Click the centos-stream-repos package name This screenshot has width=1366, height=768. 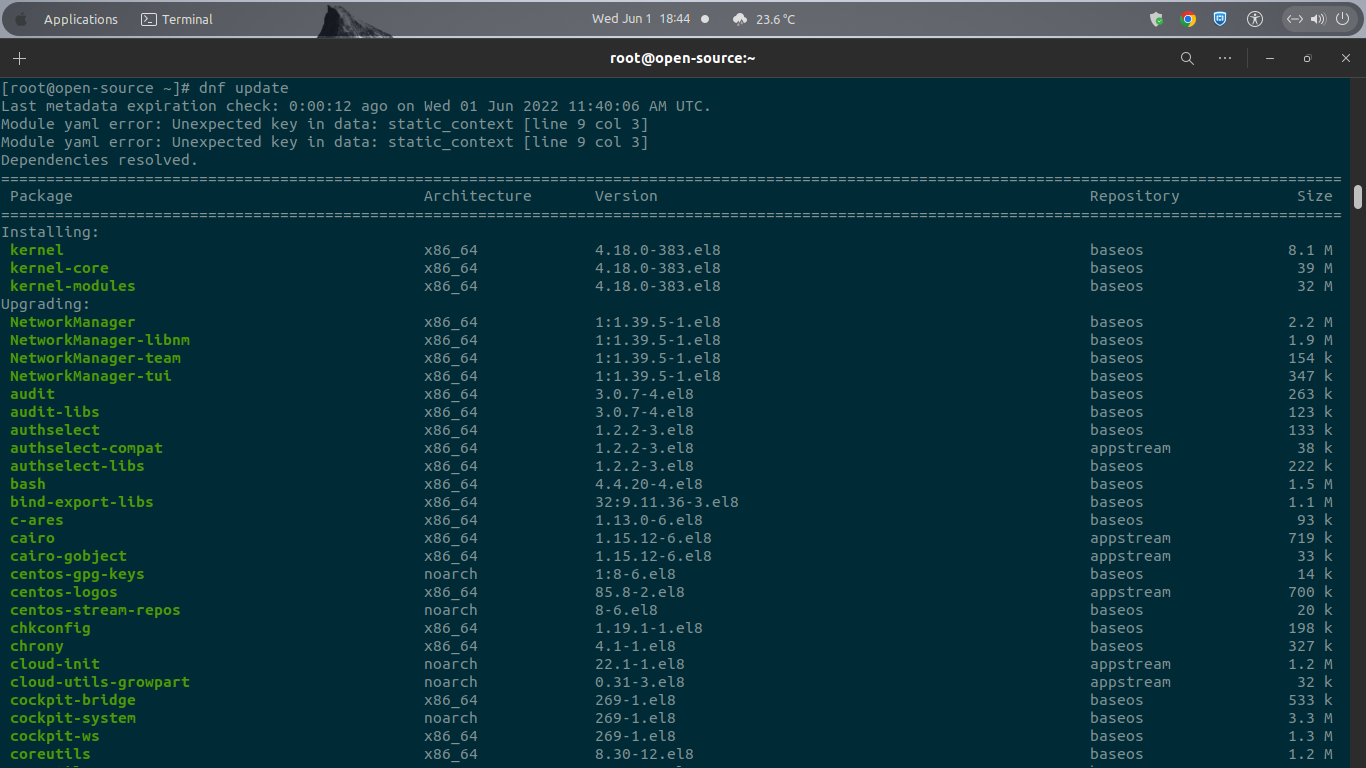[95, 610]
